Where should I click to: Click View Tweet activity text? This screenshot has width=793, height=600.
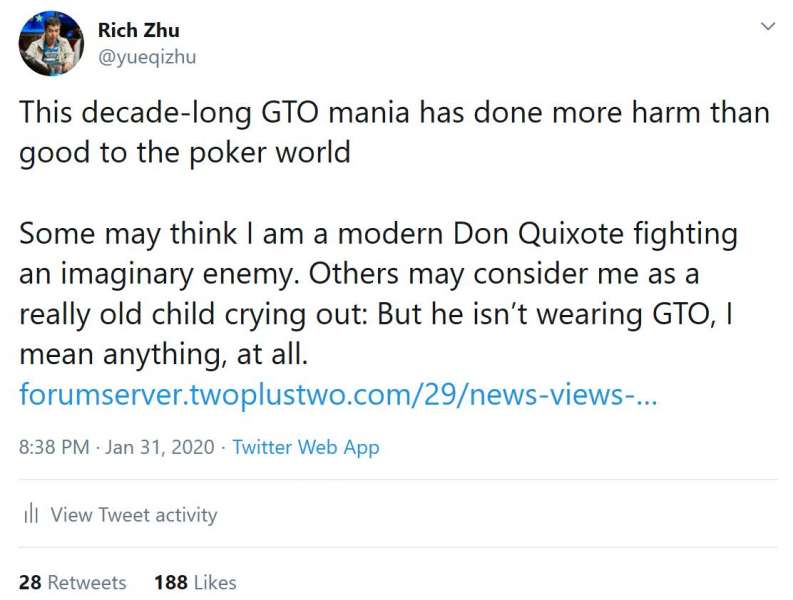coord(133,515)
